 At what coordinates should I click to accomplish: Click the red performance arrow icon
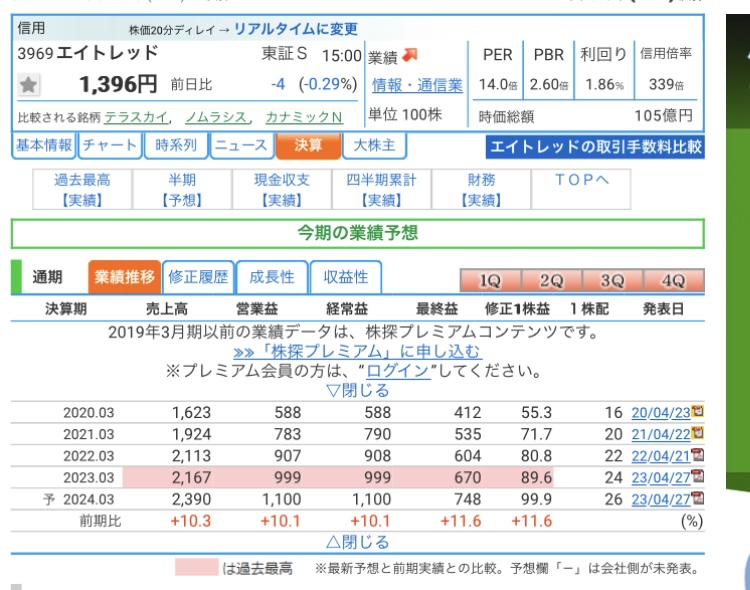point(410,56)
